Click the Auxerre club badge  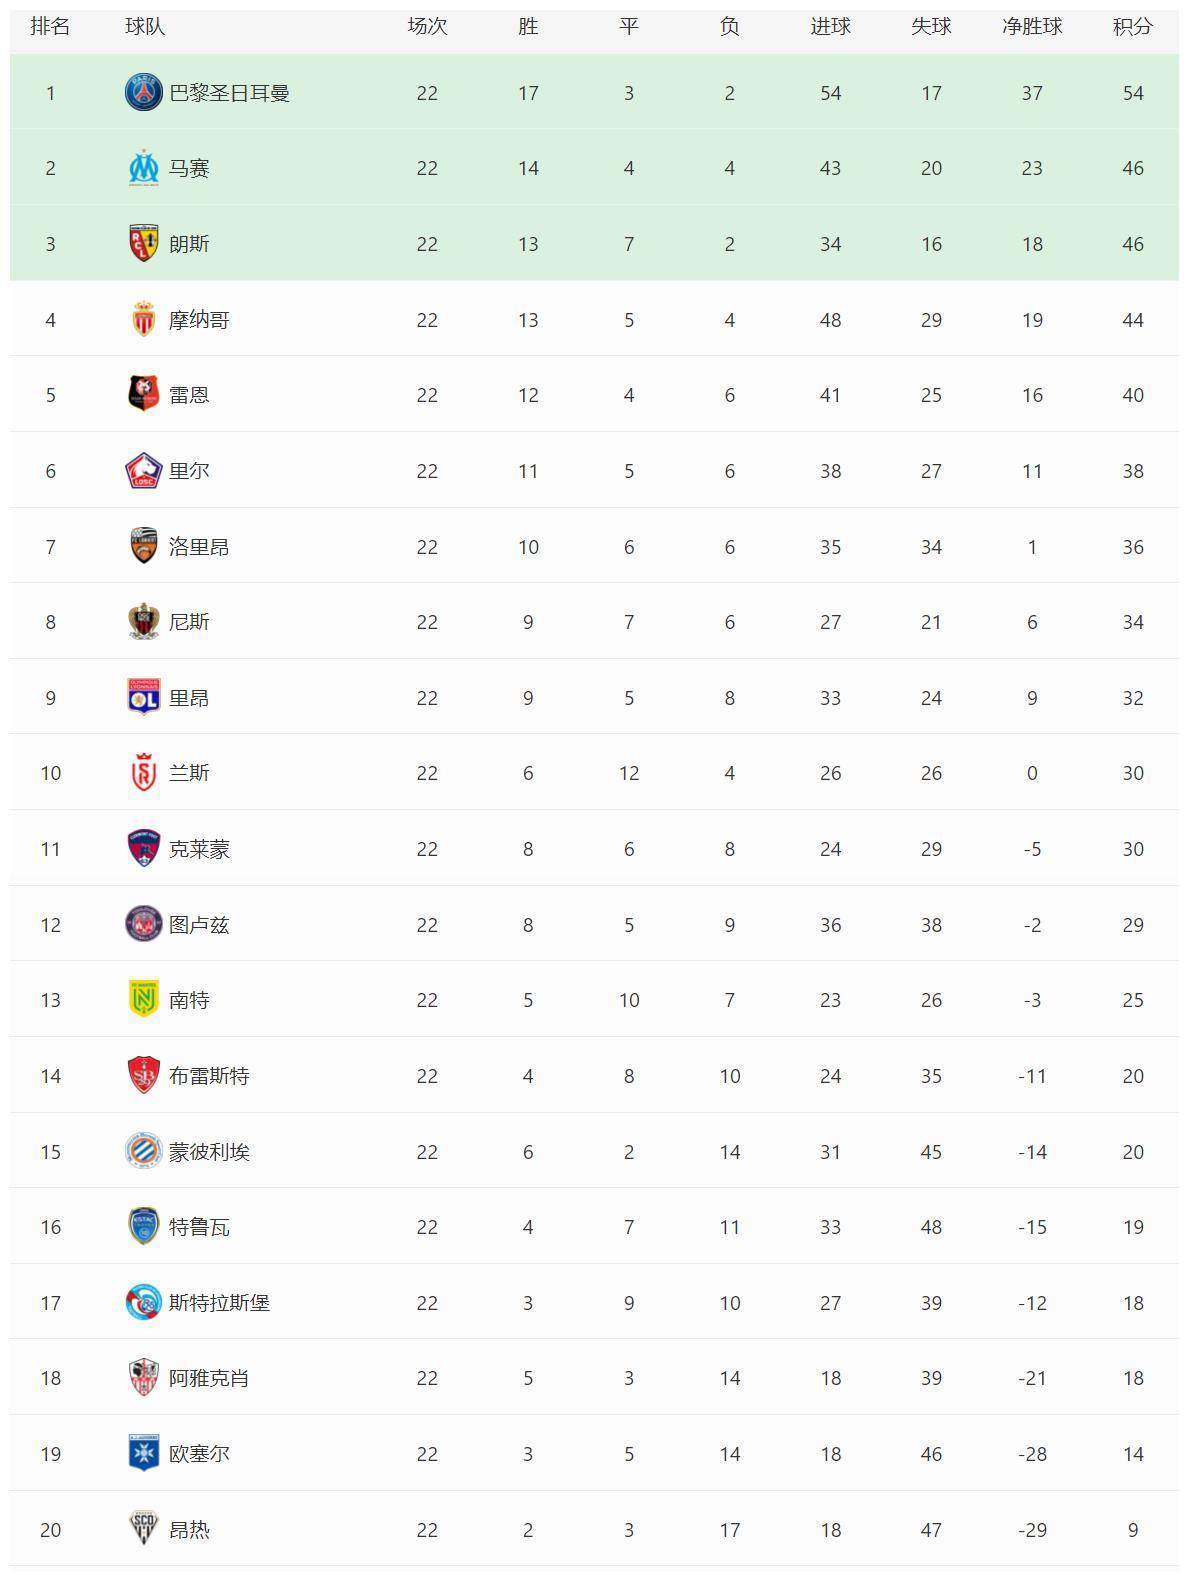click(x=144, y=1454)
